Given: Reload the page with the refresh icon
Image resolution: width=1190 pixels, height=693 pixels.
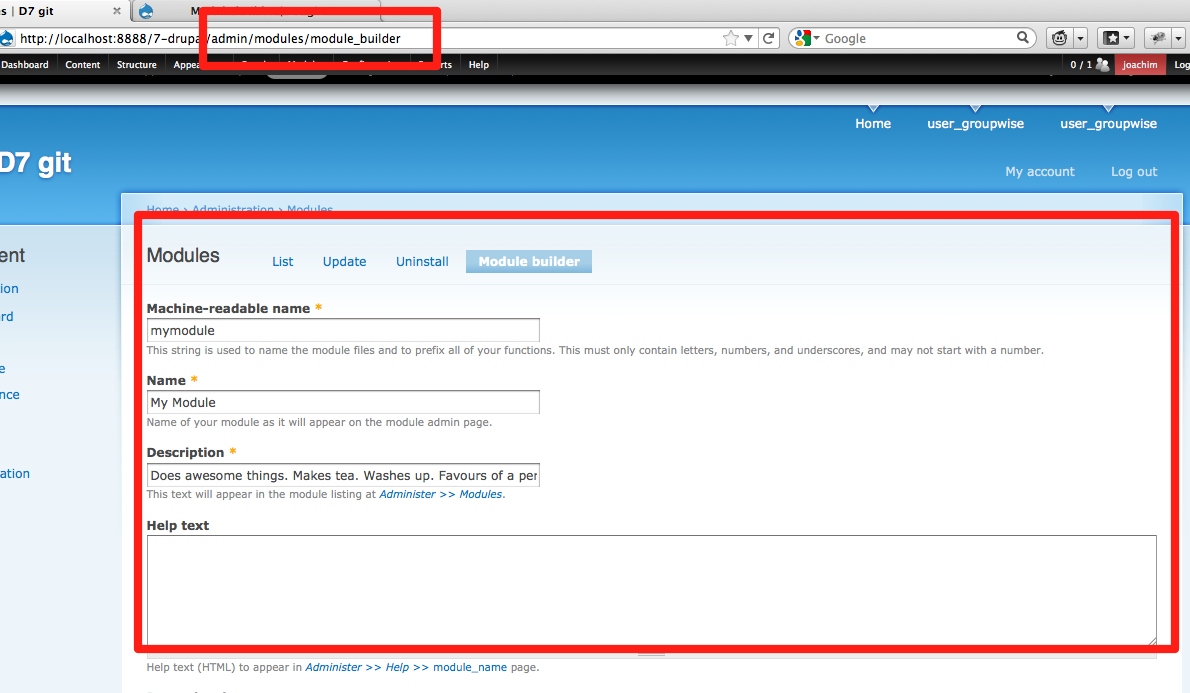Looking at the screenshot, I should [768, 38].
